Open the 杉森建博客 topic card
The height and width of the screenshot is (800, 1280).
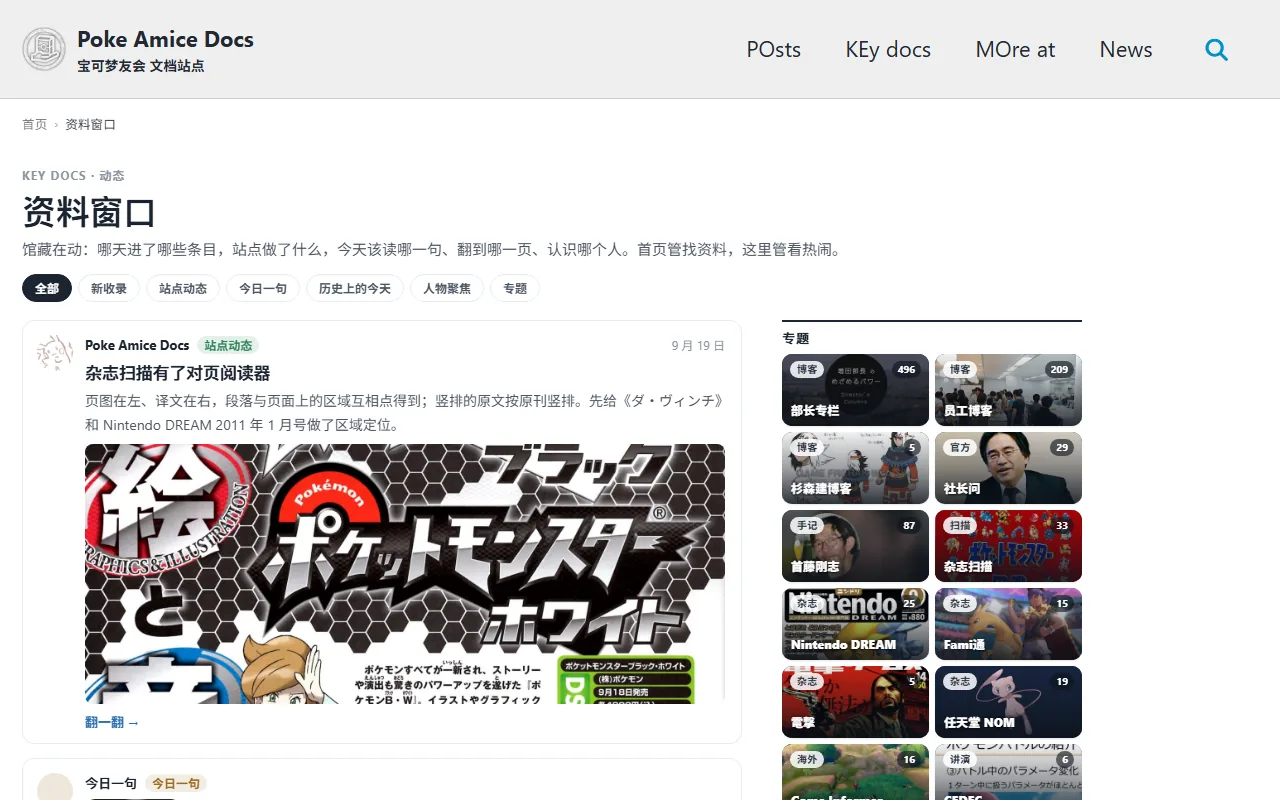tap(855, 468)
